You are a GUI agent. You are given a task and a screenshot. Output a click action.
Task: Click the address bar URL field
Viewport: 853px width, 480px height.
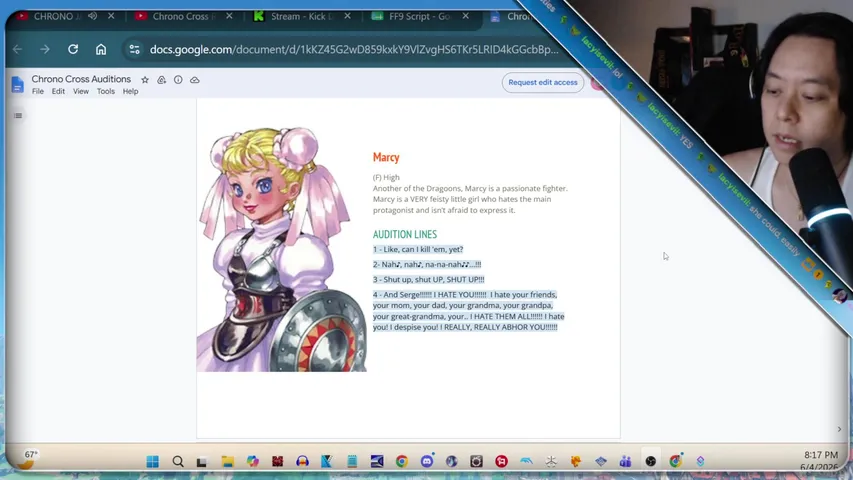pos(354,50)
